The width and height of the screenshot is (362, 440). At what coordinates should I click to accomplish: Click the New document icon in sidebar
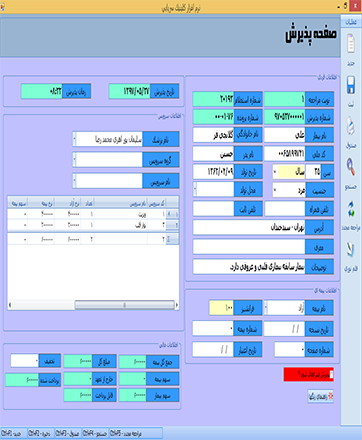[x=351, y=44]
